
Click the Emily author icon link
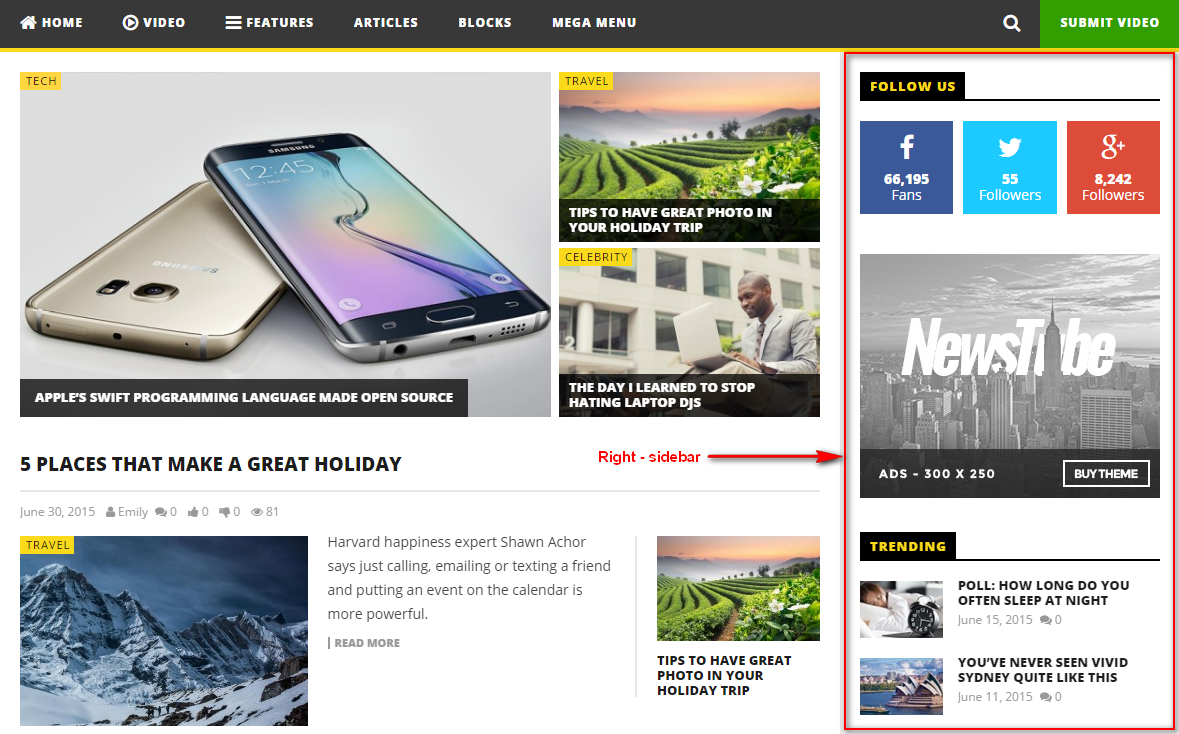click(111, 512)
